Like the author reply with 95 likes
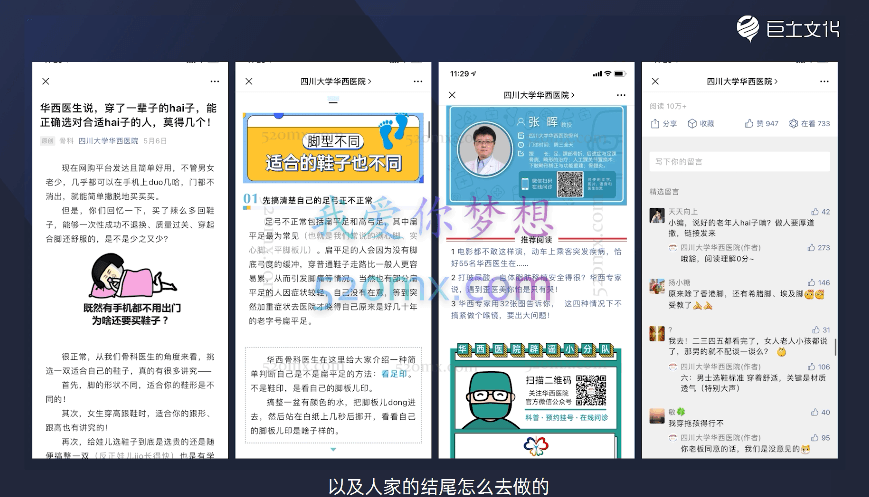Image resolution: width=869 pixels, height=497 pixels. pyautogui.click(x=820, y=438)
